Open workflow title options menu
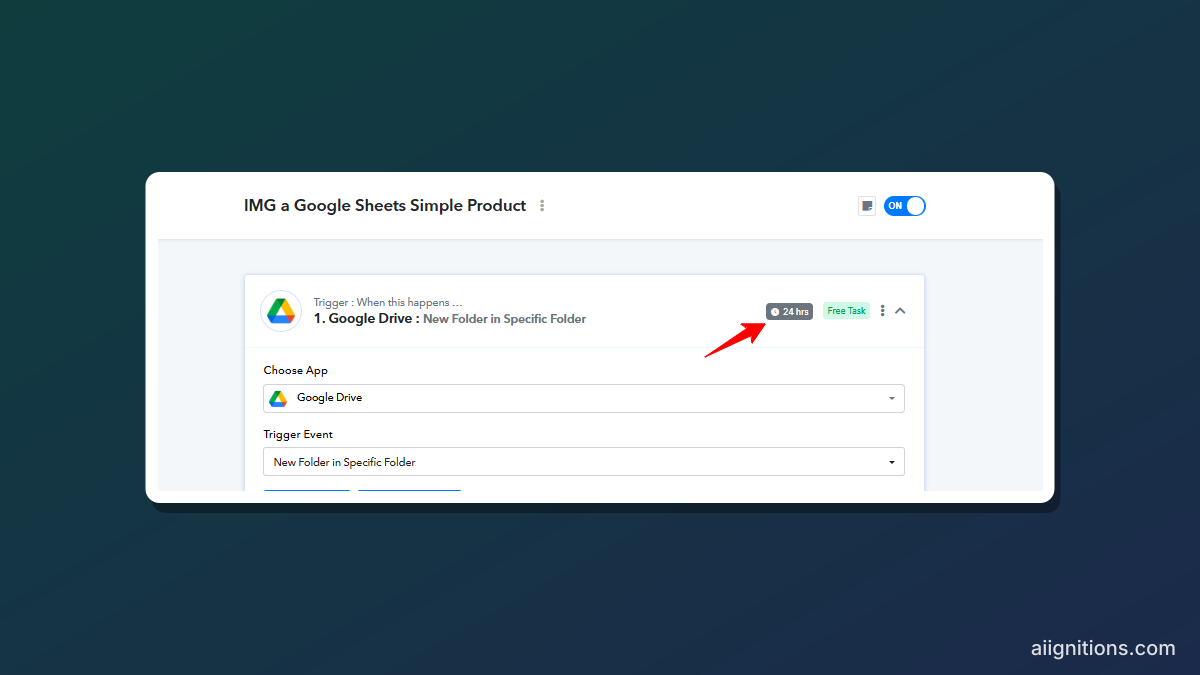 (542, 206)
